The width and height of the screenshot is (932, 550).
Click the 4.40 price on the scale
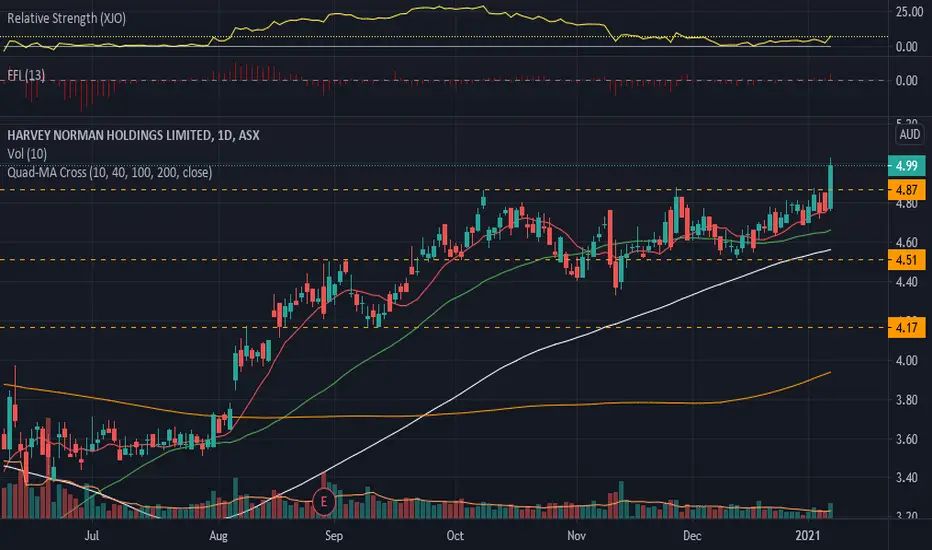point(906,282)
